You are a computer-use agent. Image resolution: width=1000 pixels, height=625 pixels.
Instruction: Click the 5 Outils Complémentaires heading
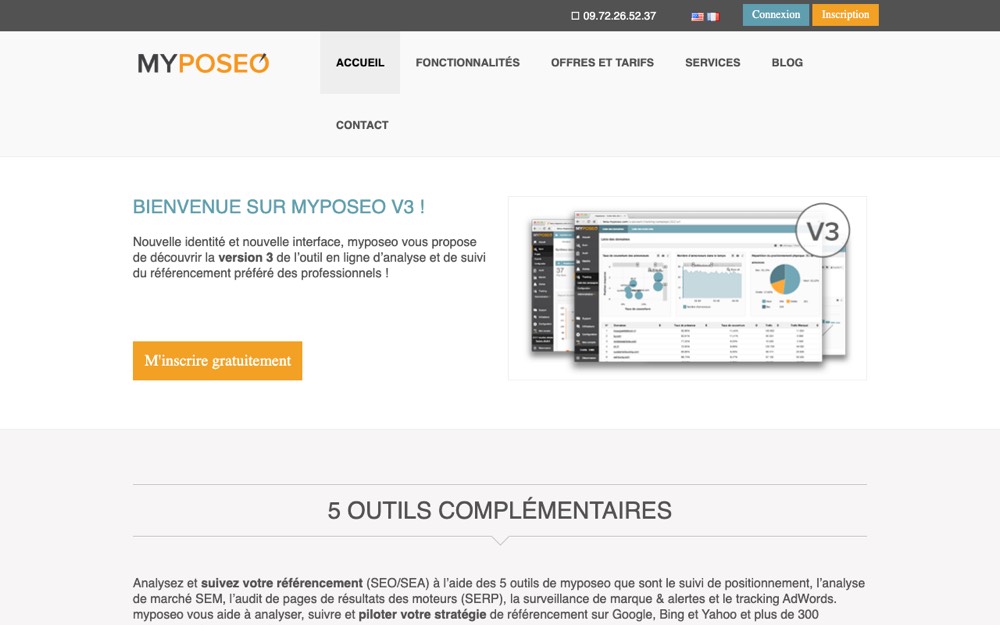[x=499, y=510]
